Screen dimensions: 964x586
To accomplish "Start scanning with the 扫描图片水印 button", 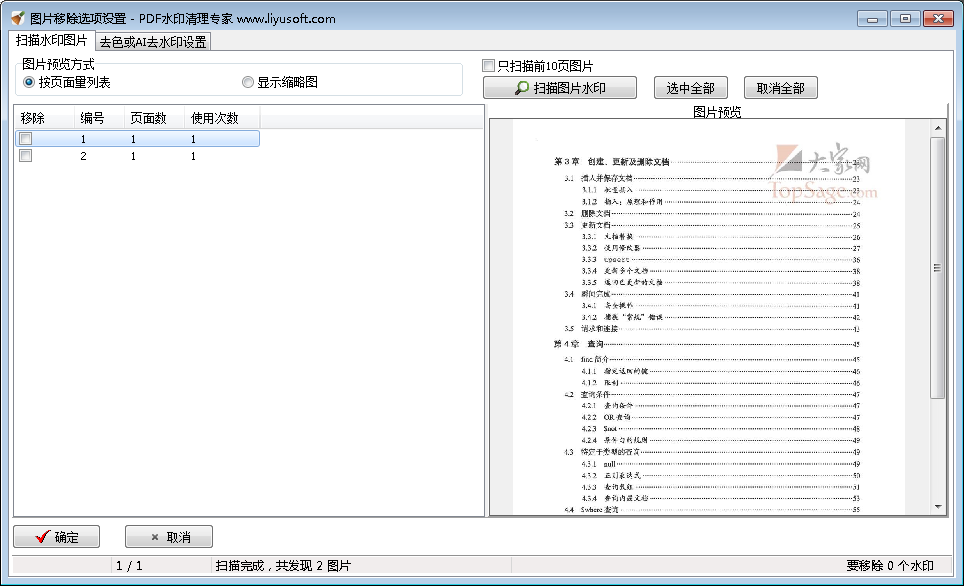I will click(560, 87).
